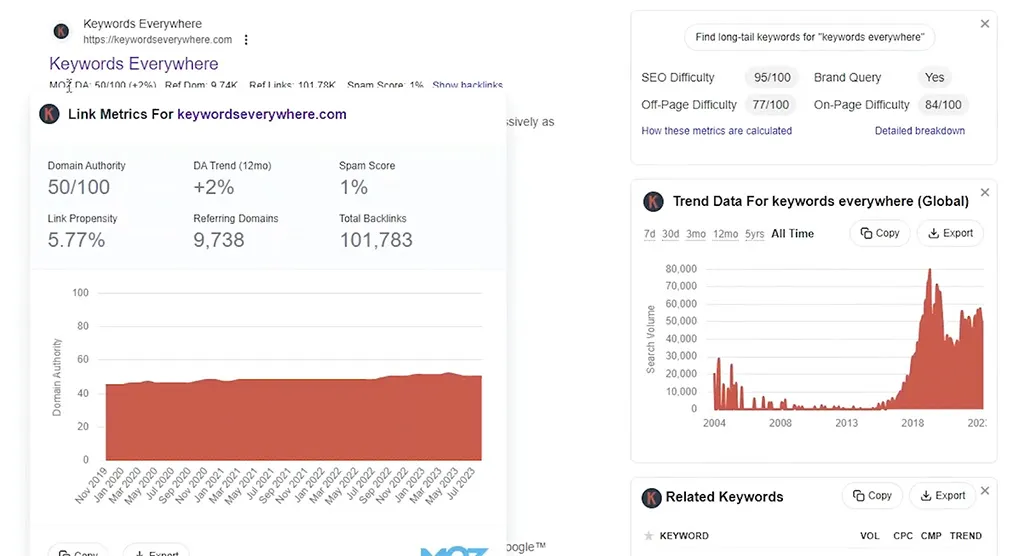1028x556 pixels.
Task: Open How these metrics are calculated link
Action: coord(717,131)
